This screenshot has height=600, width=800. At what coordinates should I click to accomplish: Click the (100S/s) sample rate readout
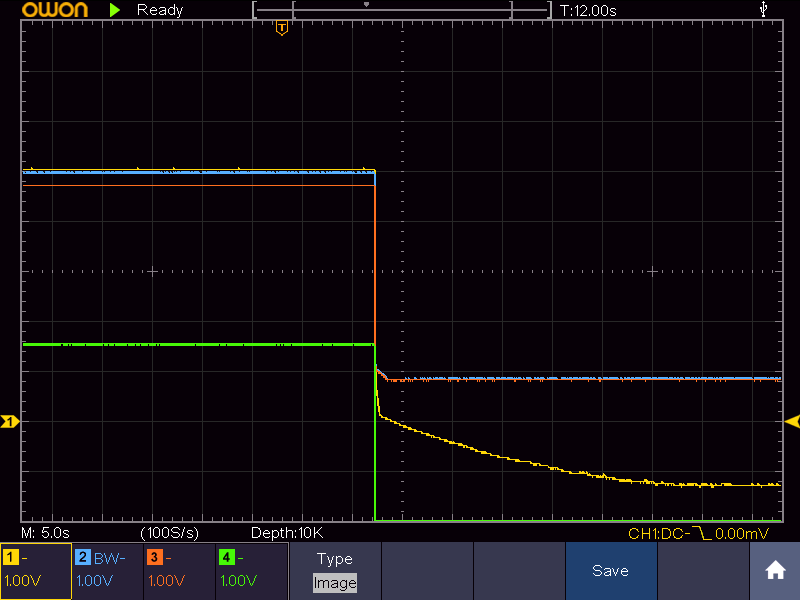(x=169, y=533)
